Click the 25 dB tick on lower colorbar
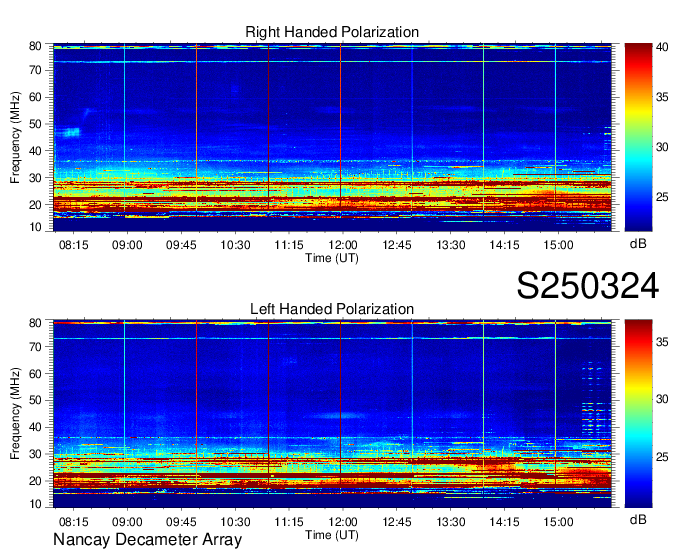The height and width of the screenshot is (552, 680). tap(662, 457)
